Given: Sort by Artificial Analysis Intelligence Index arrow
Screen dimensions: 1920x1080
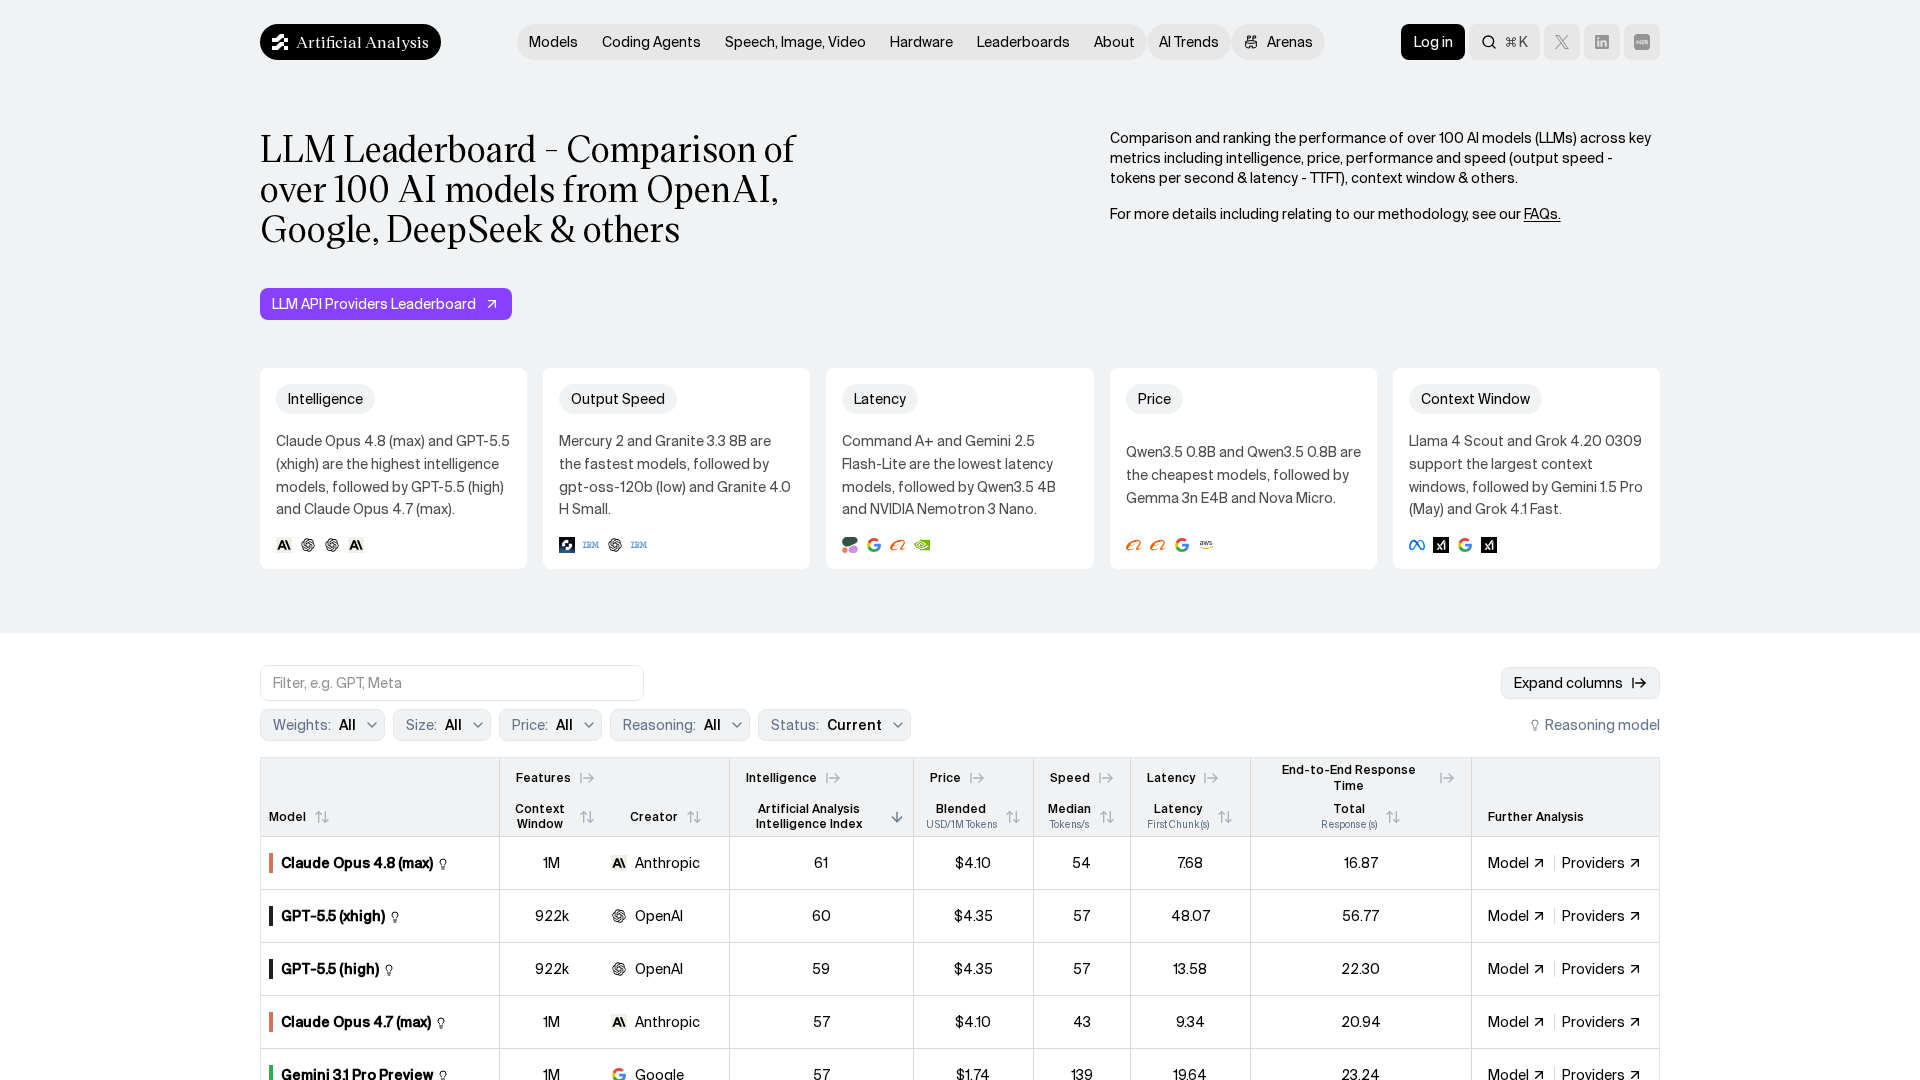Looking at the screenshot, I should click(x=897, y=817).
